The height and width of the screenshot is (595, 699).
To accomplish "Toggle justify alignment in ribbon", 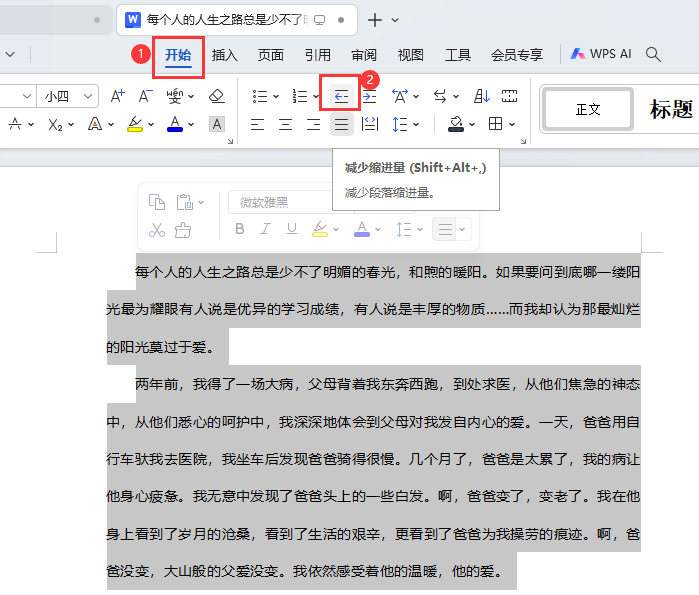I will [x=341, y=124].
